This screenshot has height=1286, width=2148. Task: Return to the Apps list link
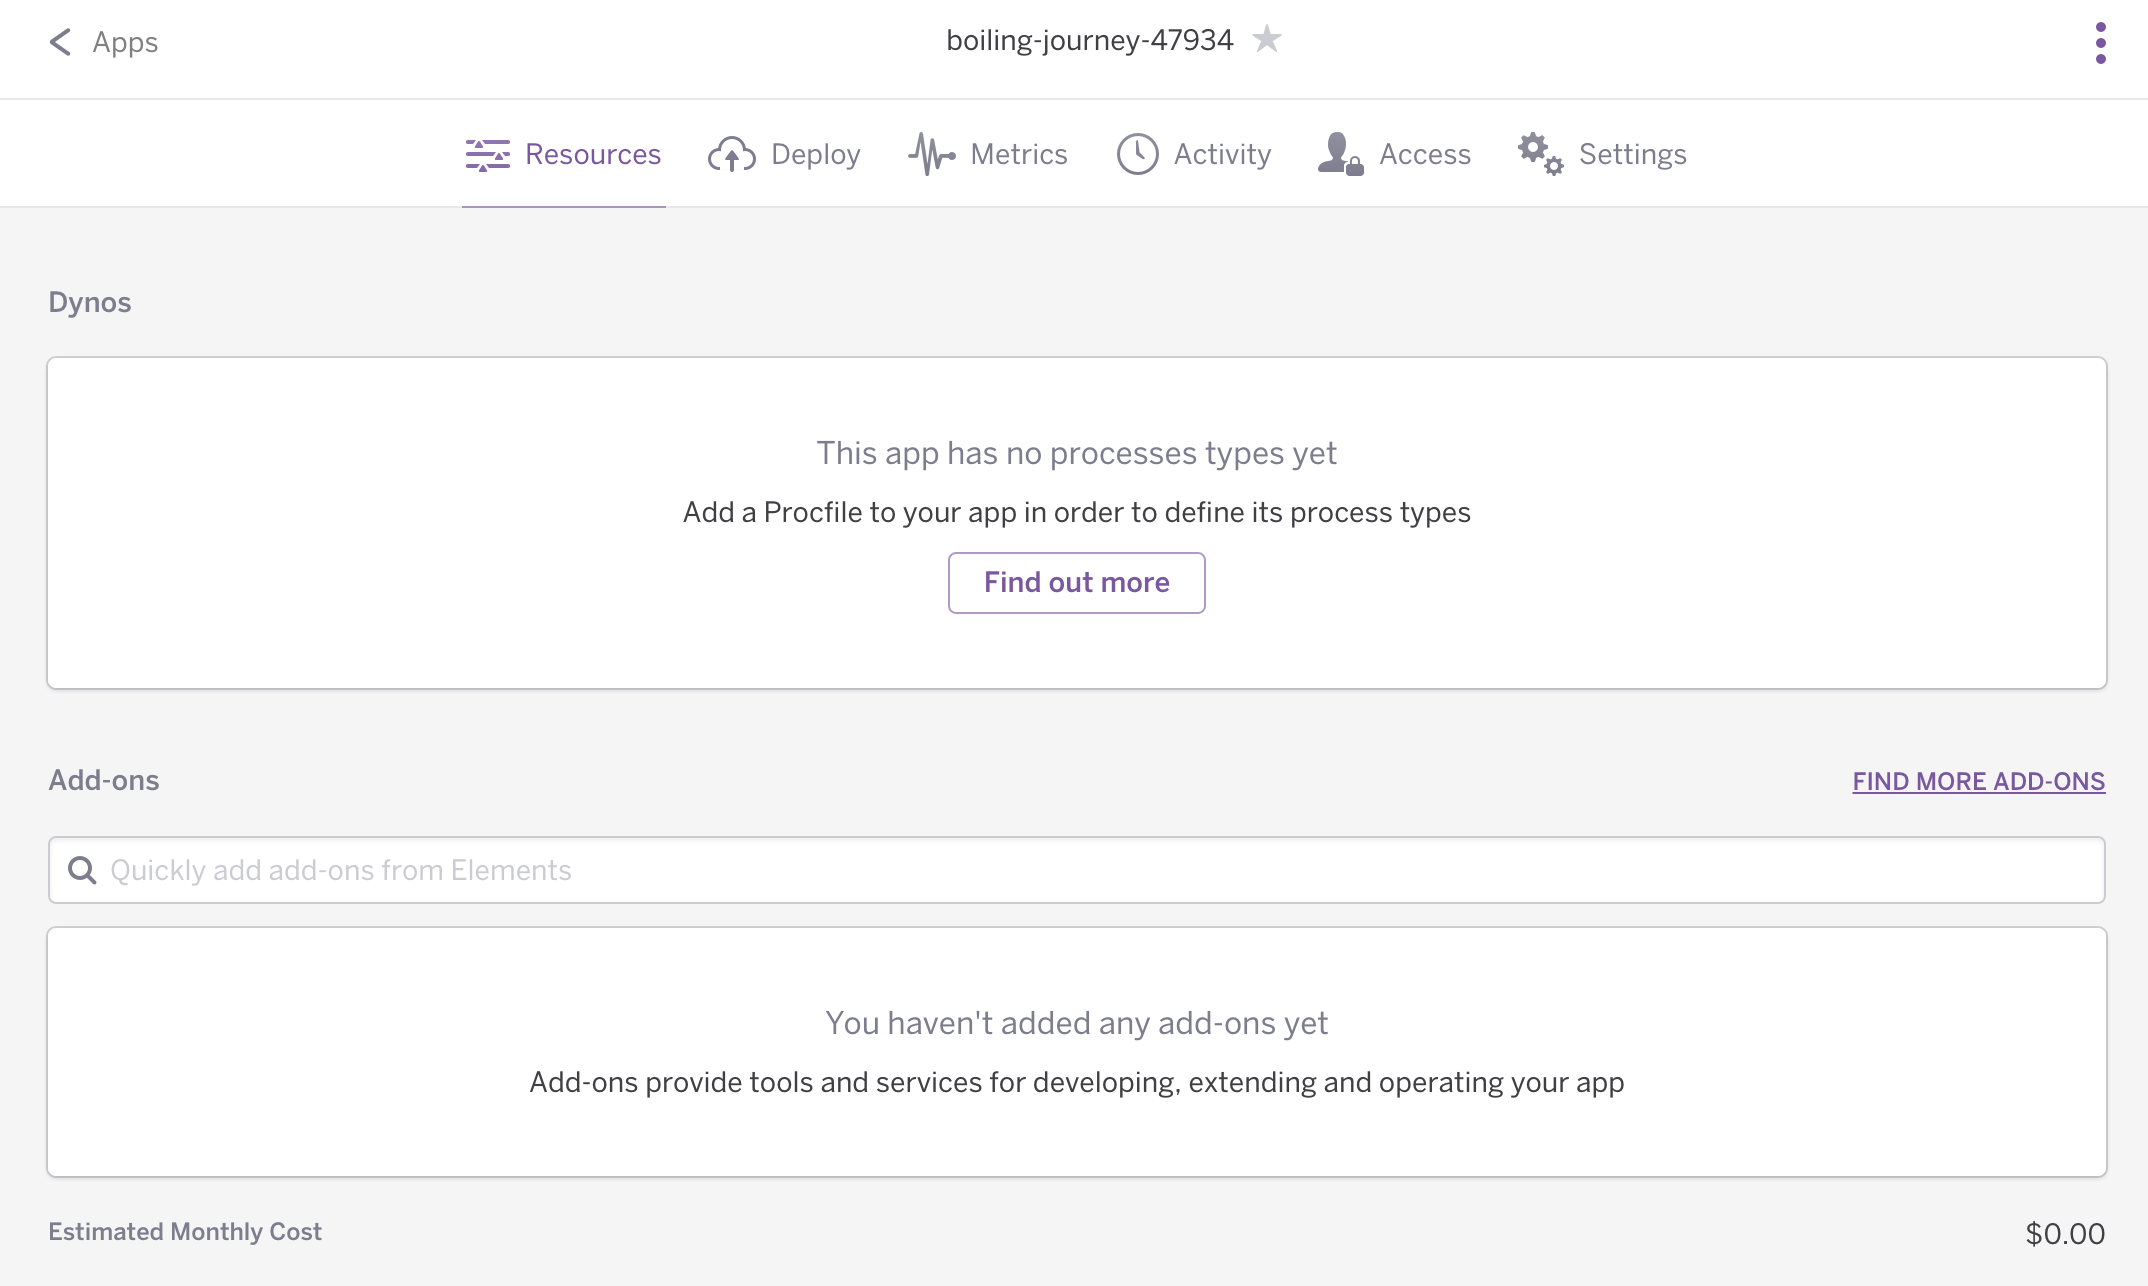(x=125, y=42)
